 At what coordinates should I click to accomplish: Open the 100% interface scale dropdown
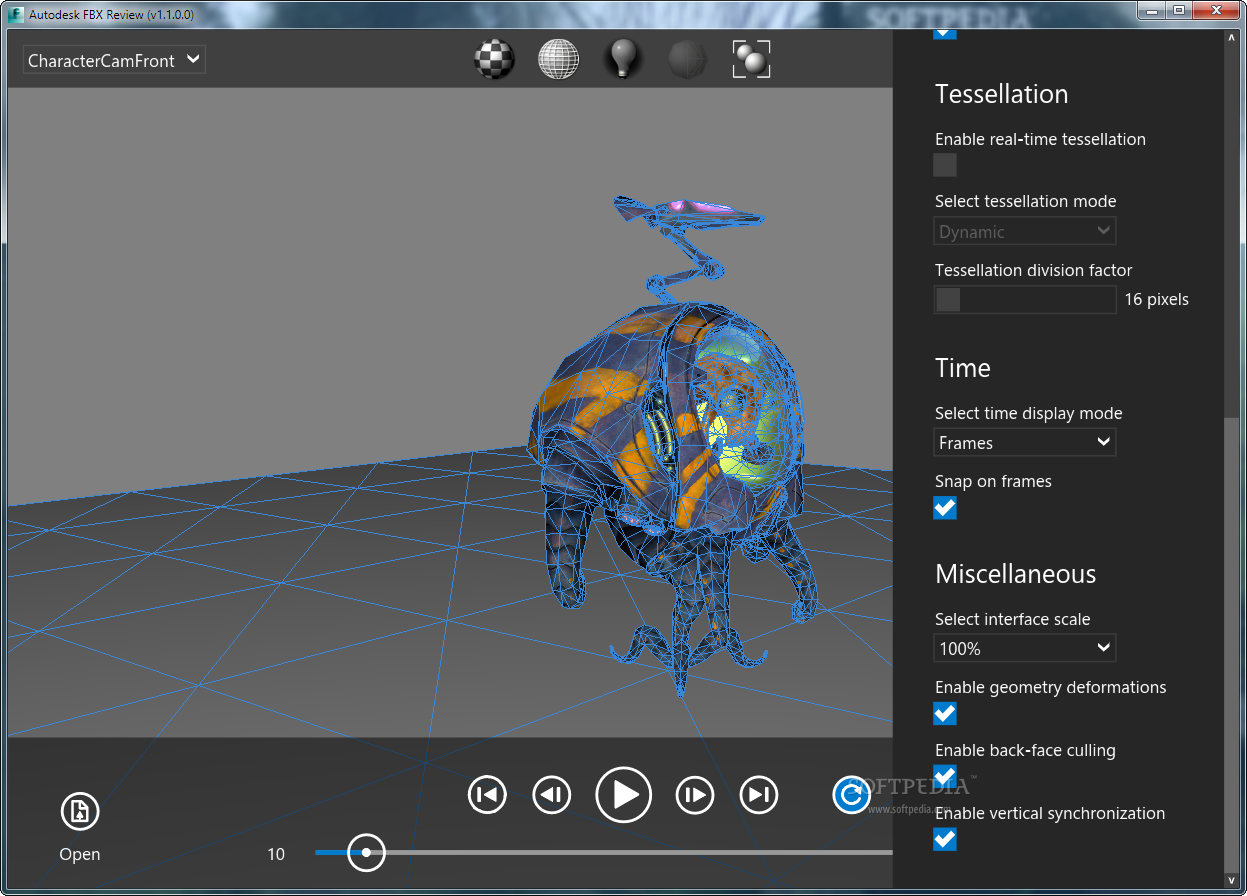1025,648
